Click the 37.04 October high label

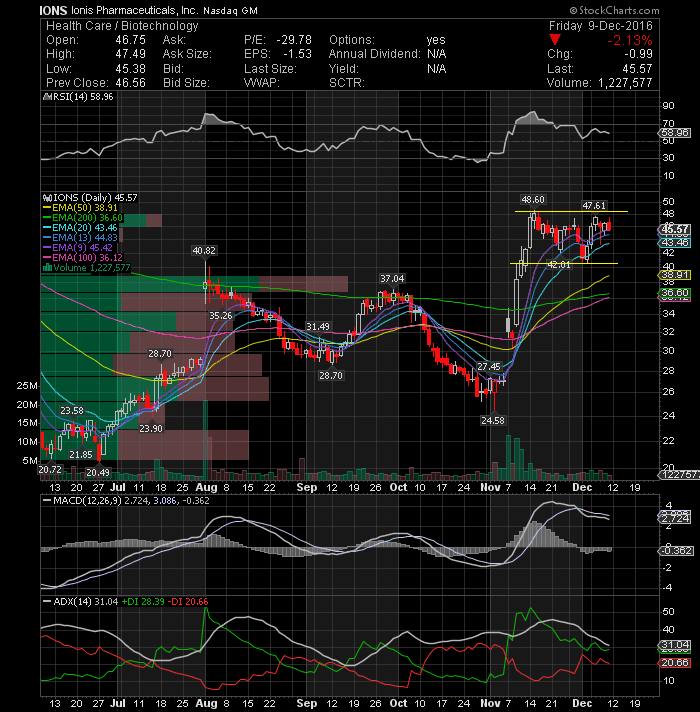[x=392, y=278]
